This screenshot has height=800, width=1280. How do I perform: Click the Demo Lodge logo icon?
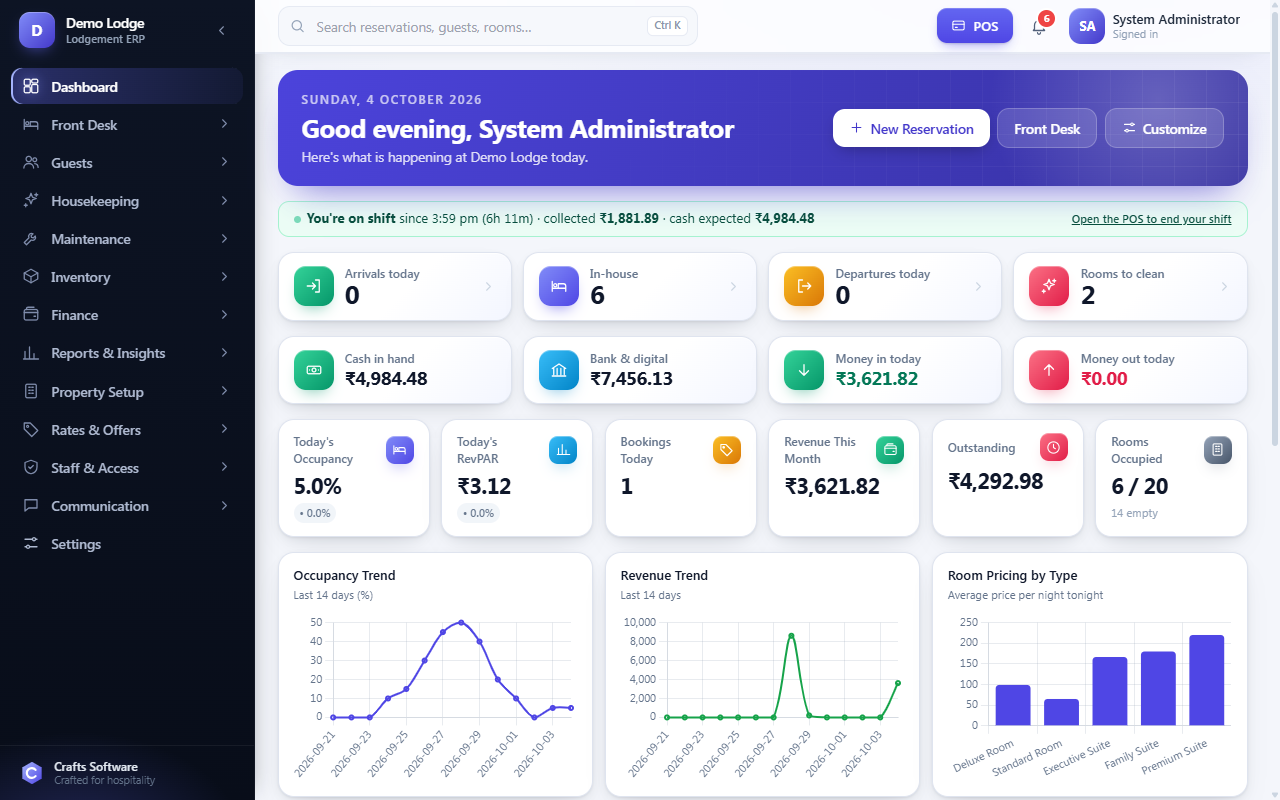click(37, 30)
